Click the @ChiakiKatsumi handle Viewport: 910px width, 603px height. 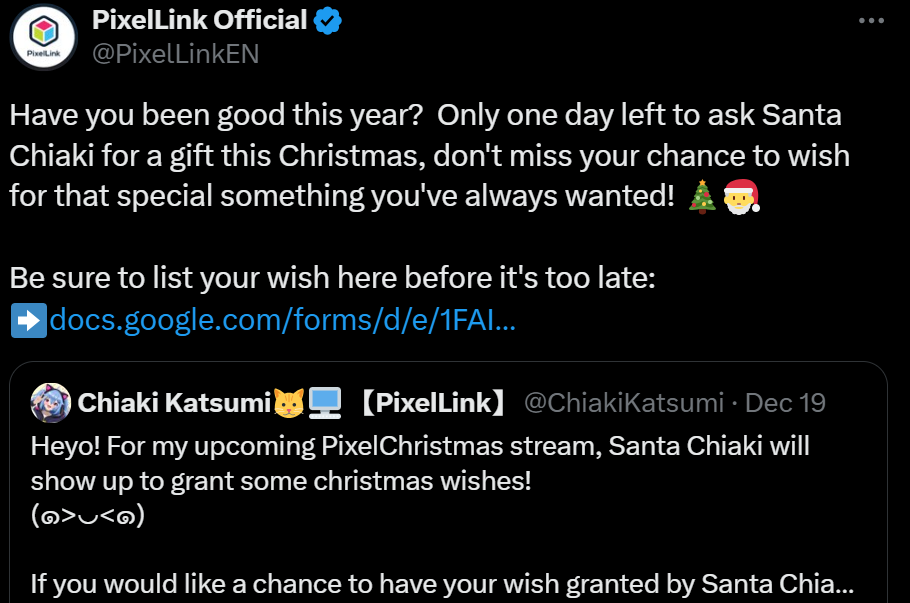point(624,403)
